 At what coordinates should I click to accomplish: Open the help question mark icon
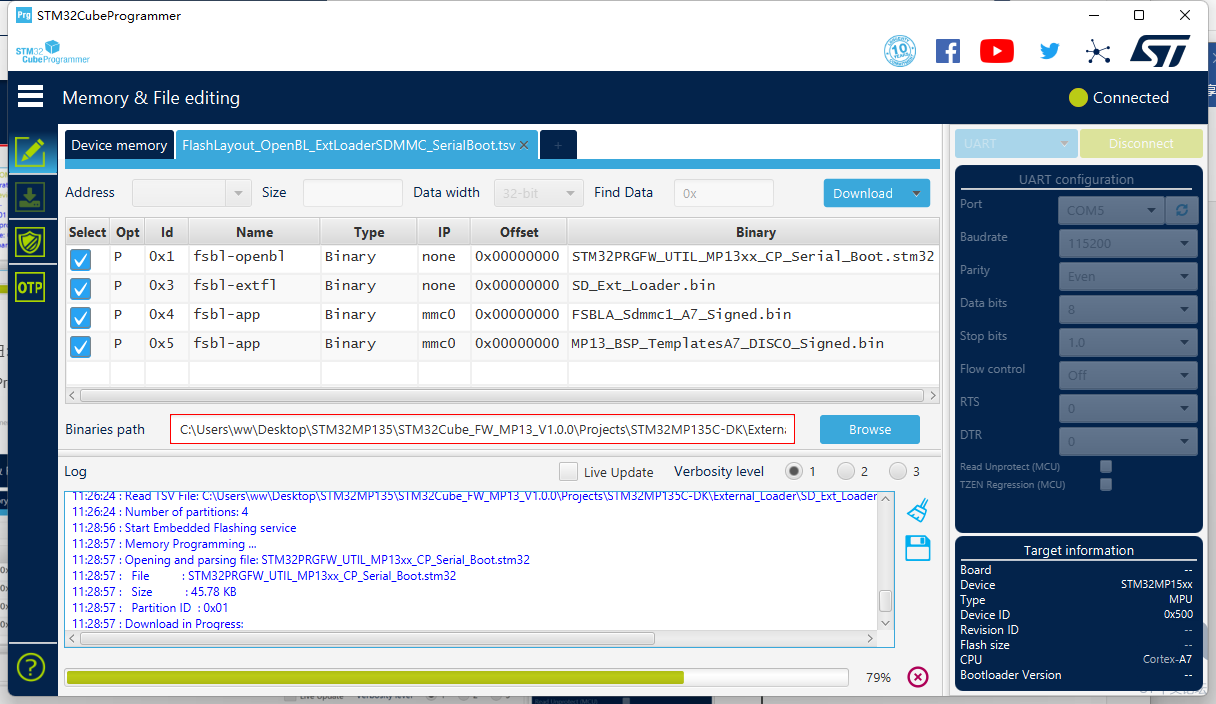(x=31, y=667)
